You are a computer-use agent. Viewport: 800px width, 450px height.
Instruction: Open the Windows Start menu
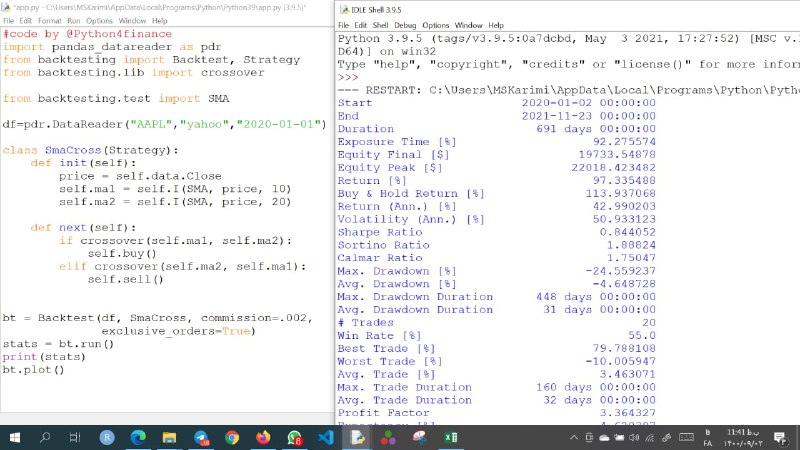coord(15,437)
